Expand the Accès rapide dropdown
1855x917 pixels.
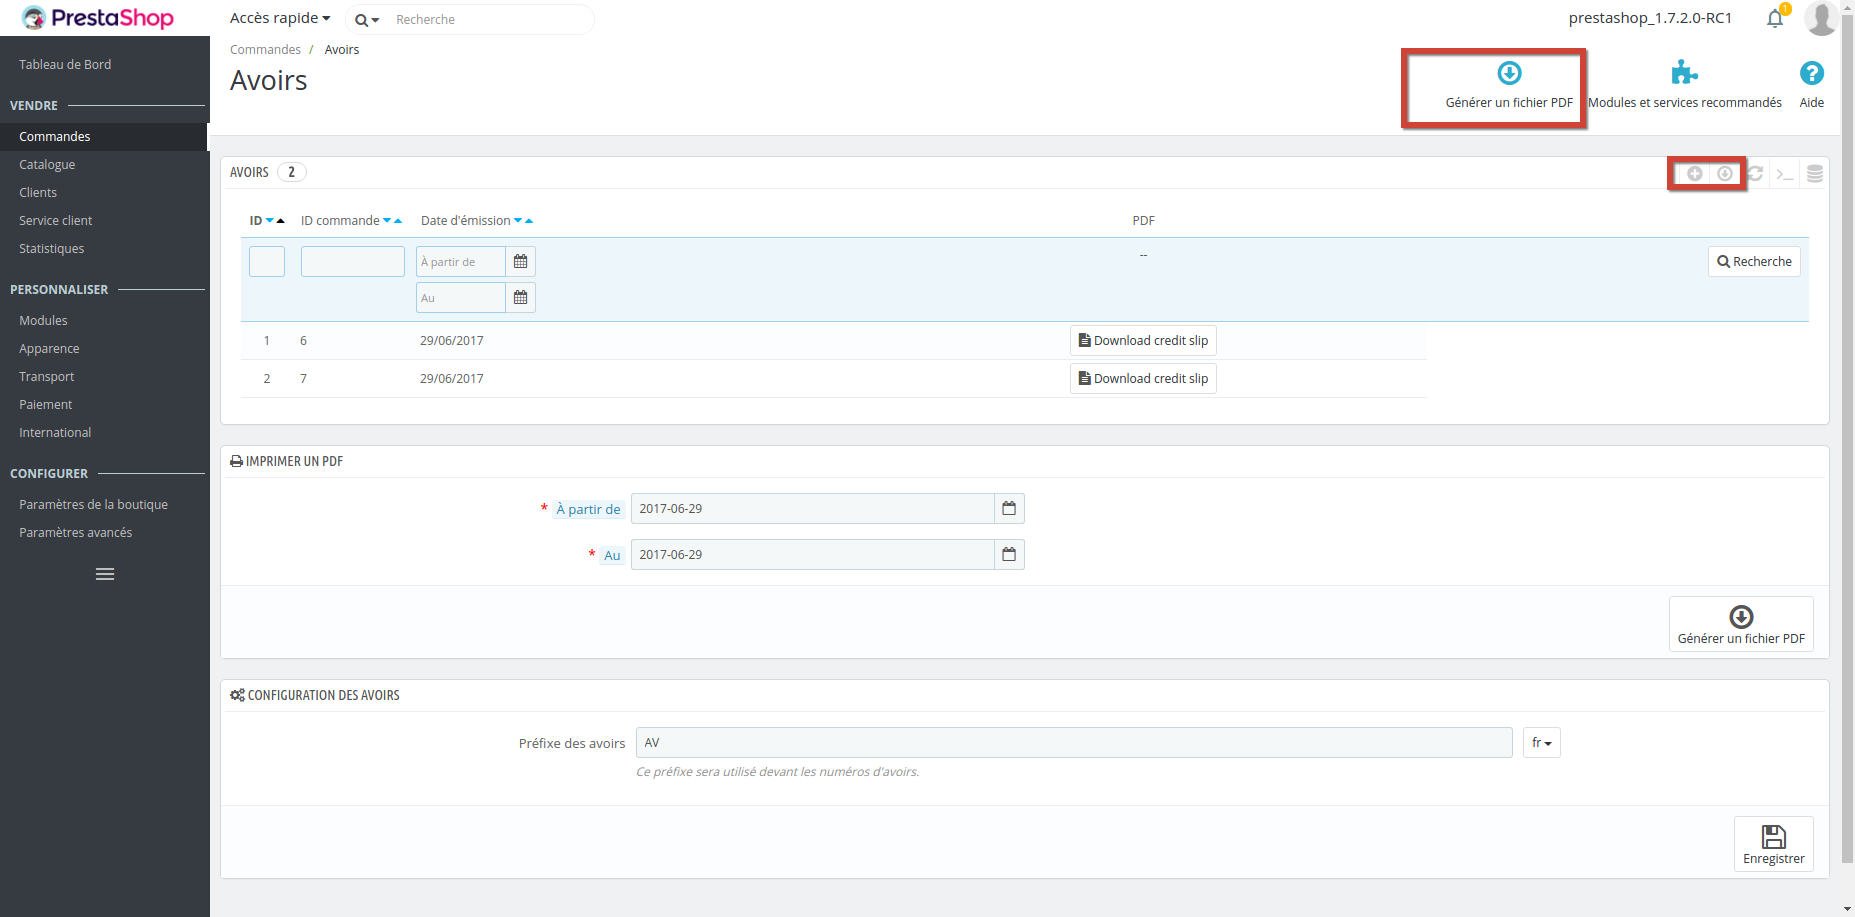[x=279, y=17]
